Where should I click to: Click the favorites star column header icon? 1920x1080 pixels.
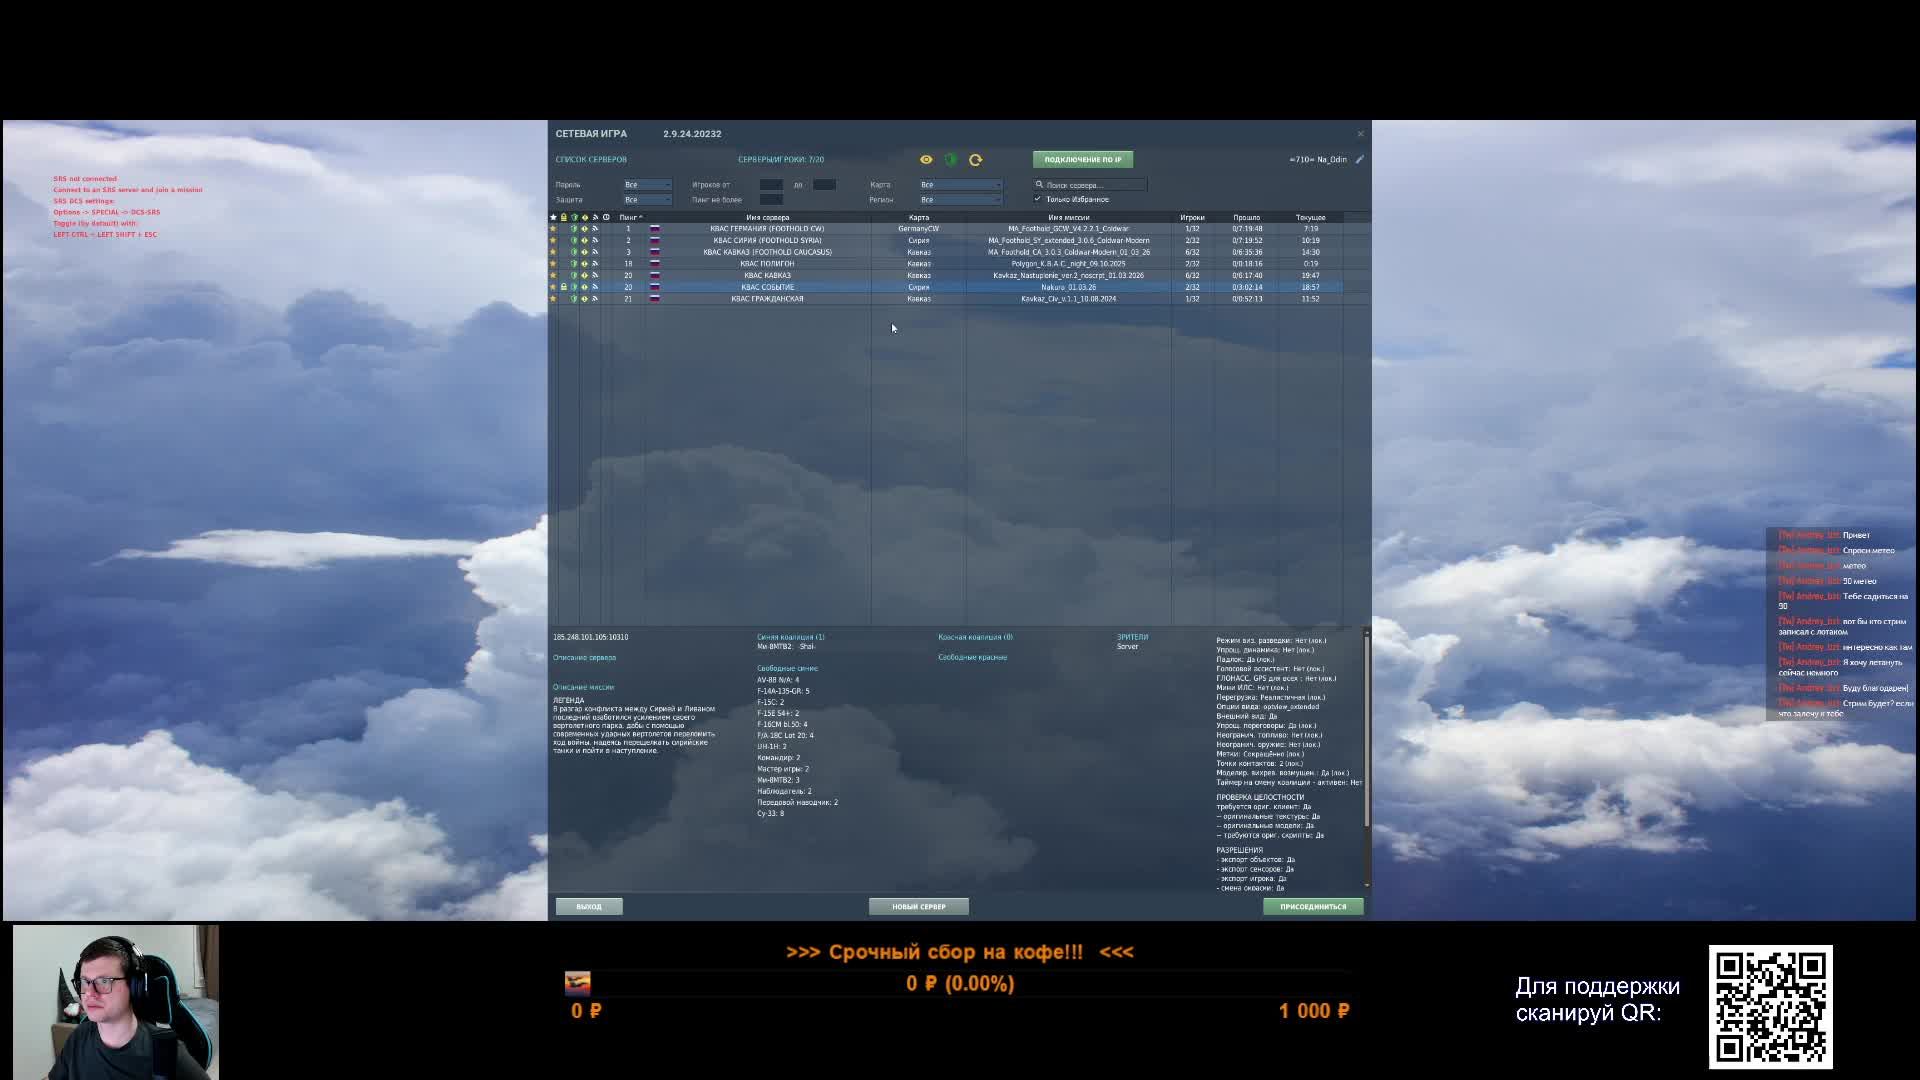[553, 217]
